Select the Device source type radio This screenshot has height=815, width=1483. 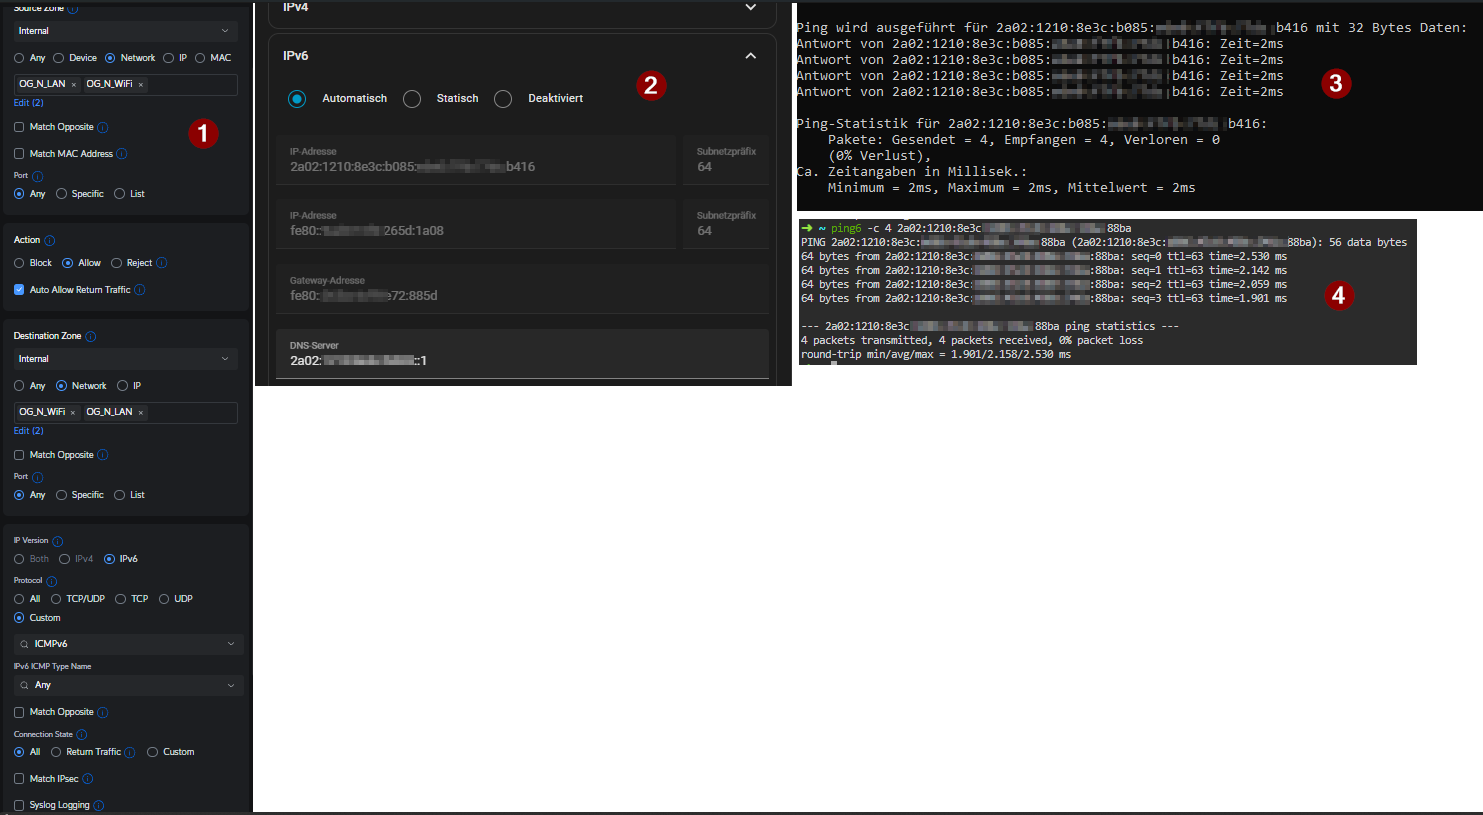[x=58, y=58]
